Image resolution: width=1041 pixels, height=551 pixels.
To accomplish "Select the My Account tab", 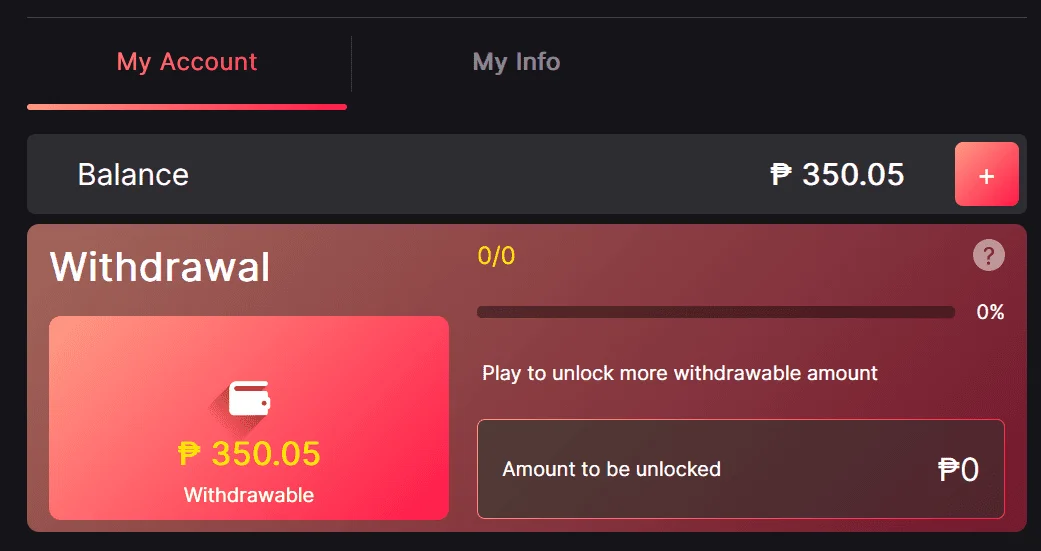I will tap(187, 62).
